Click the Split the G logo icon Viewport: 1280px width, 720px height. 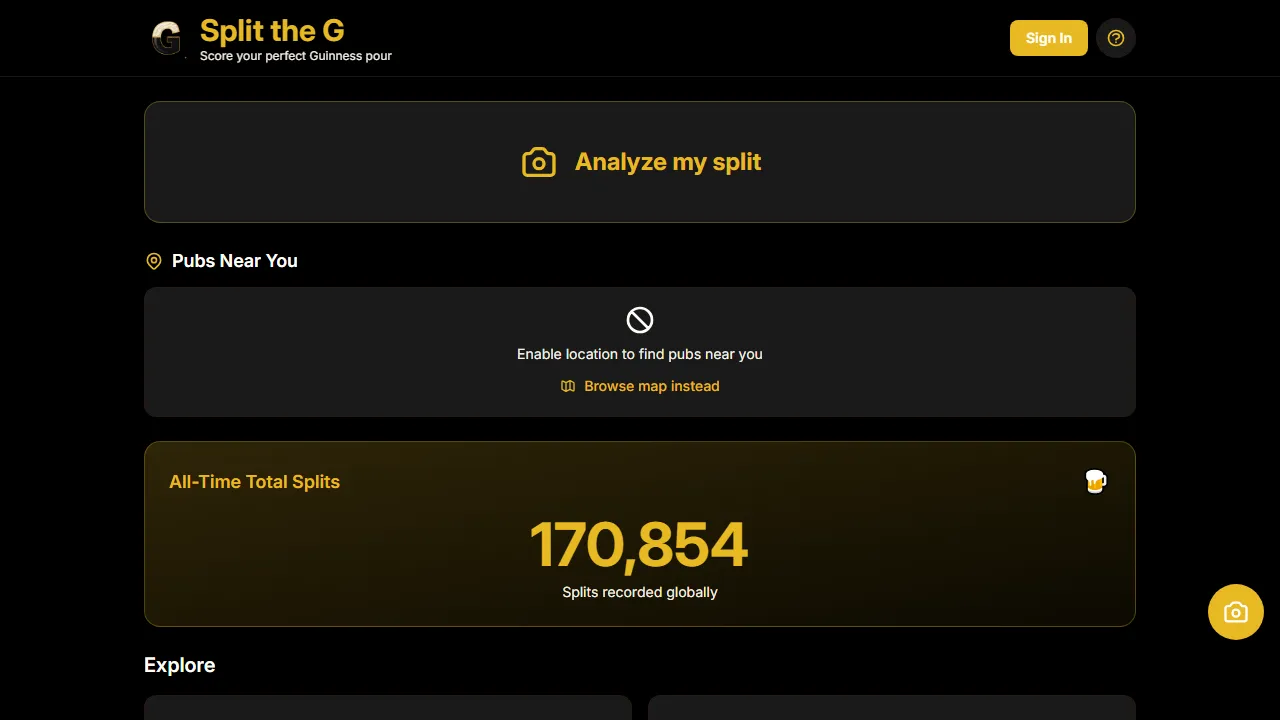tap(166, 38)
